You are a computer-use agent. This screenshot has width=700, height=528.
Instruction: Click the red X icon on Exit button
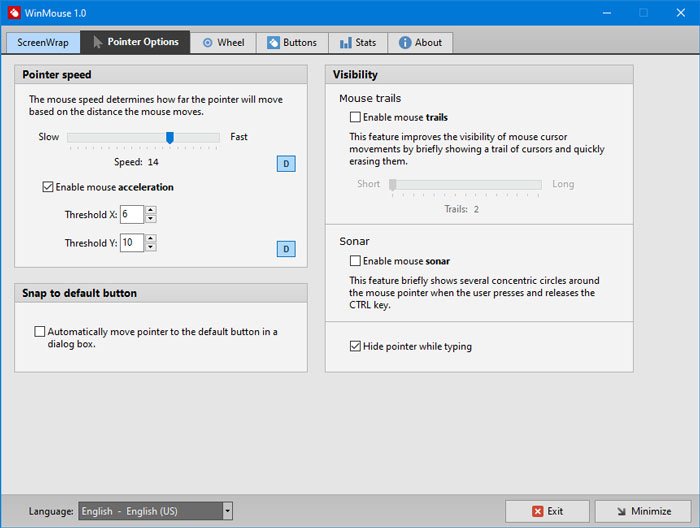[538, 511]
